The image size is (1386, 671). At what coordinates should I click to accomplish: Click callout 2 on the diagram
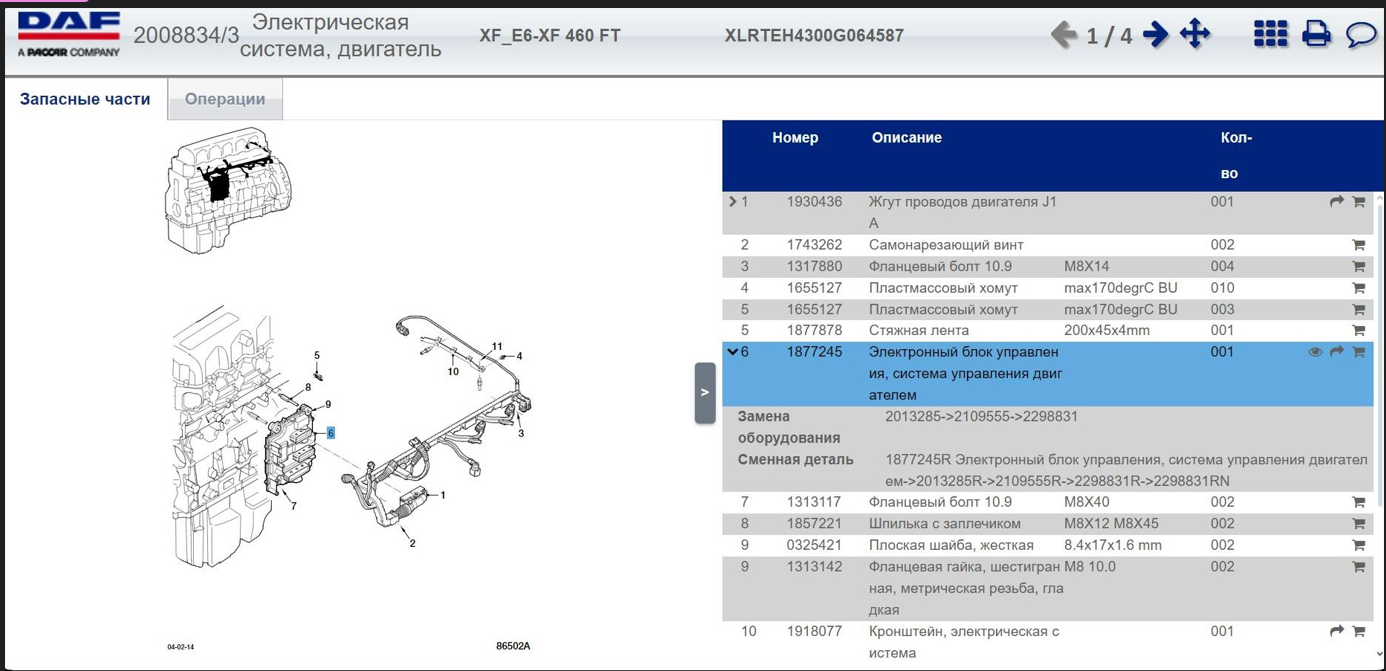coord(412,543)
